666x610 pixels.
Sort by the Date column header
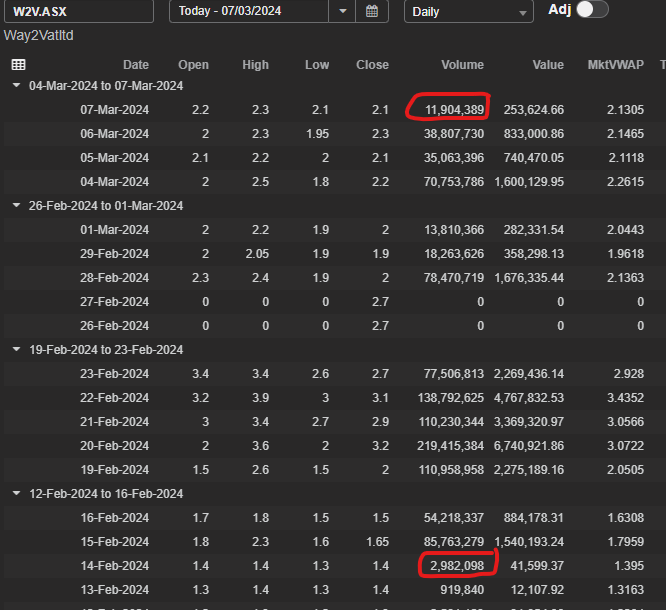coord(136,65)
